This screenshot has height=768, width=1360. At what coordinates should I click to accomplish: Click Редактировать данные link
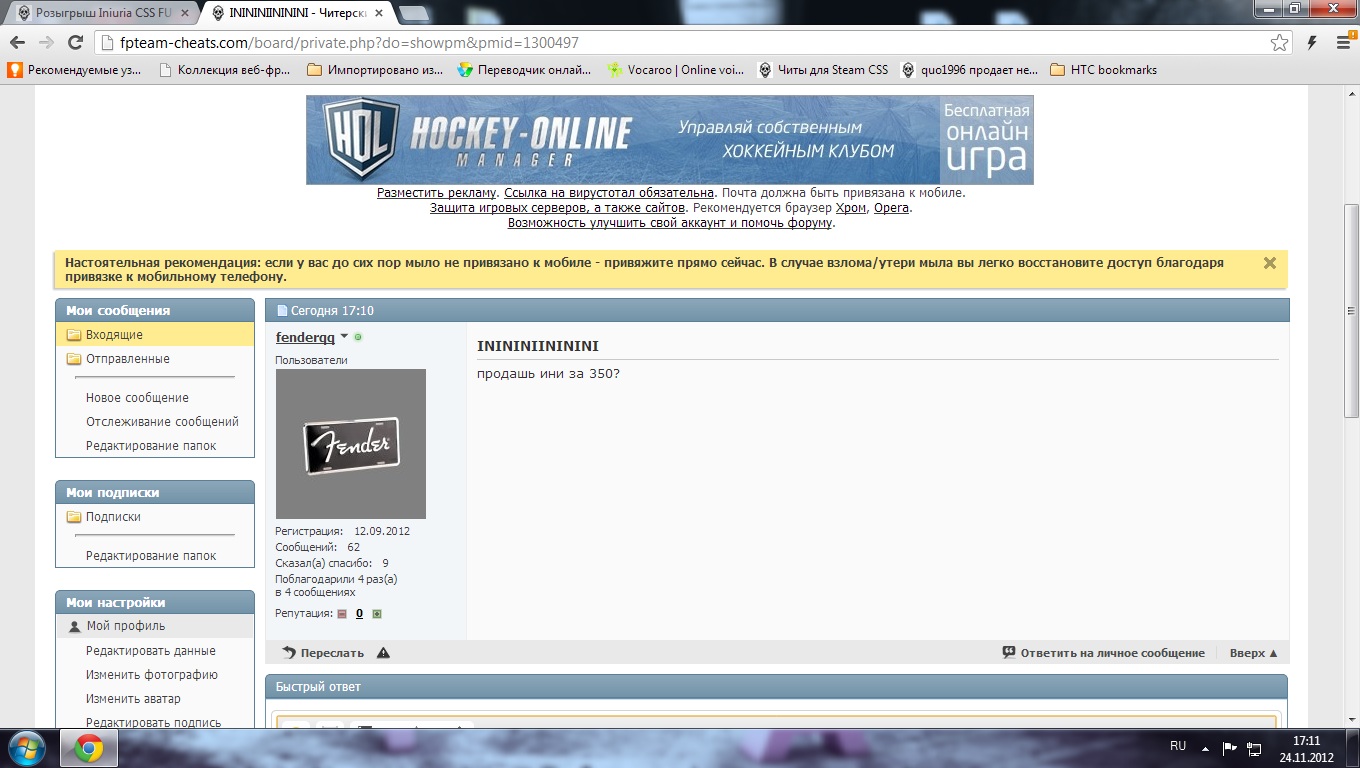(x=151, y=651)
